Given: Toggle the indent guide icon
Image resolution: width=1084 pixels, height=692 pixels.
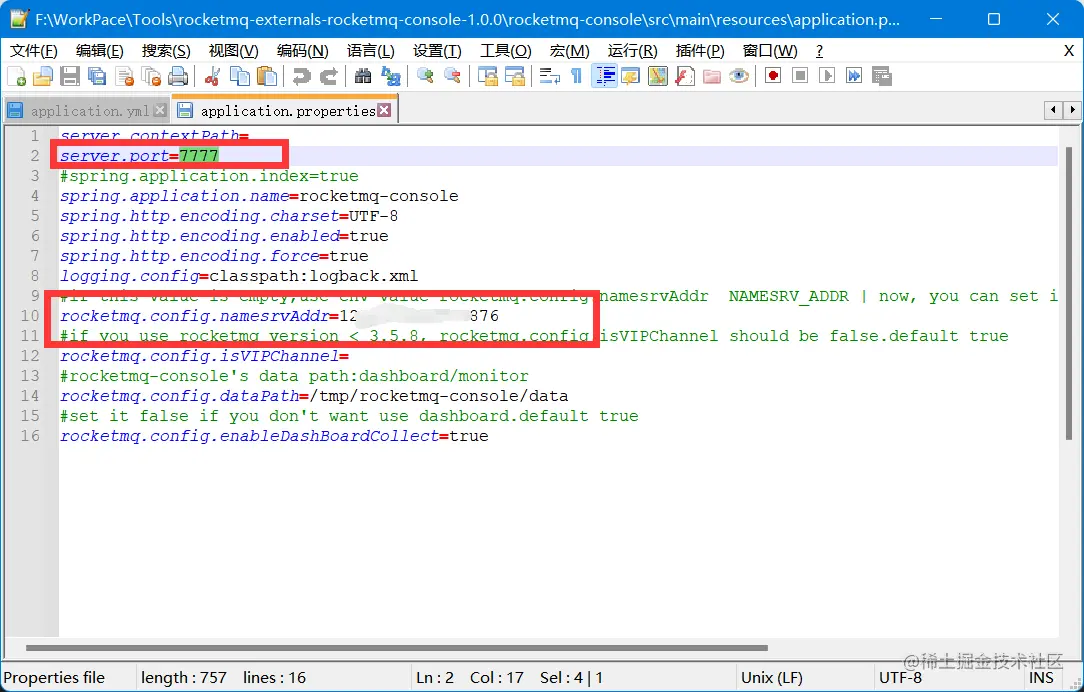Looking at the screenshot, I should (604, 75).
